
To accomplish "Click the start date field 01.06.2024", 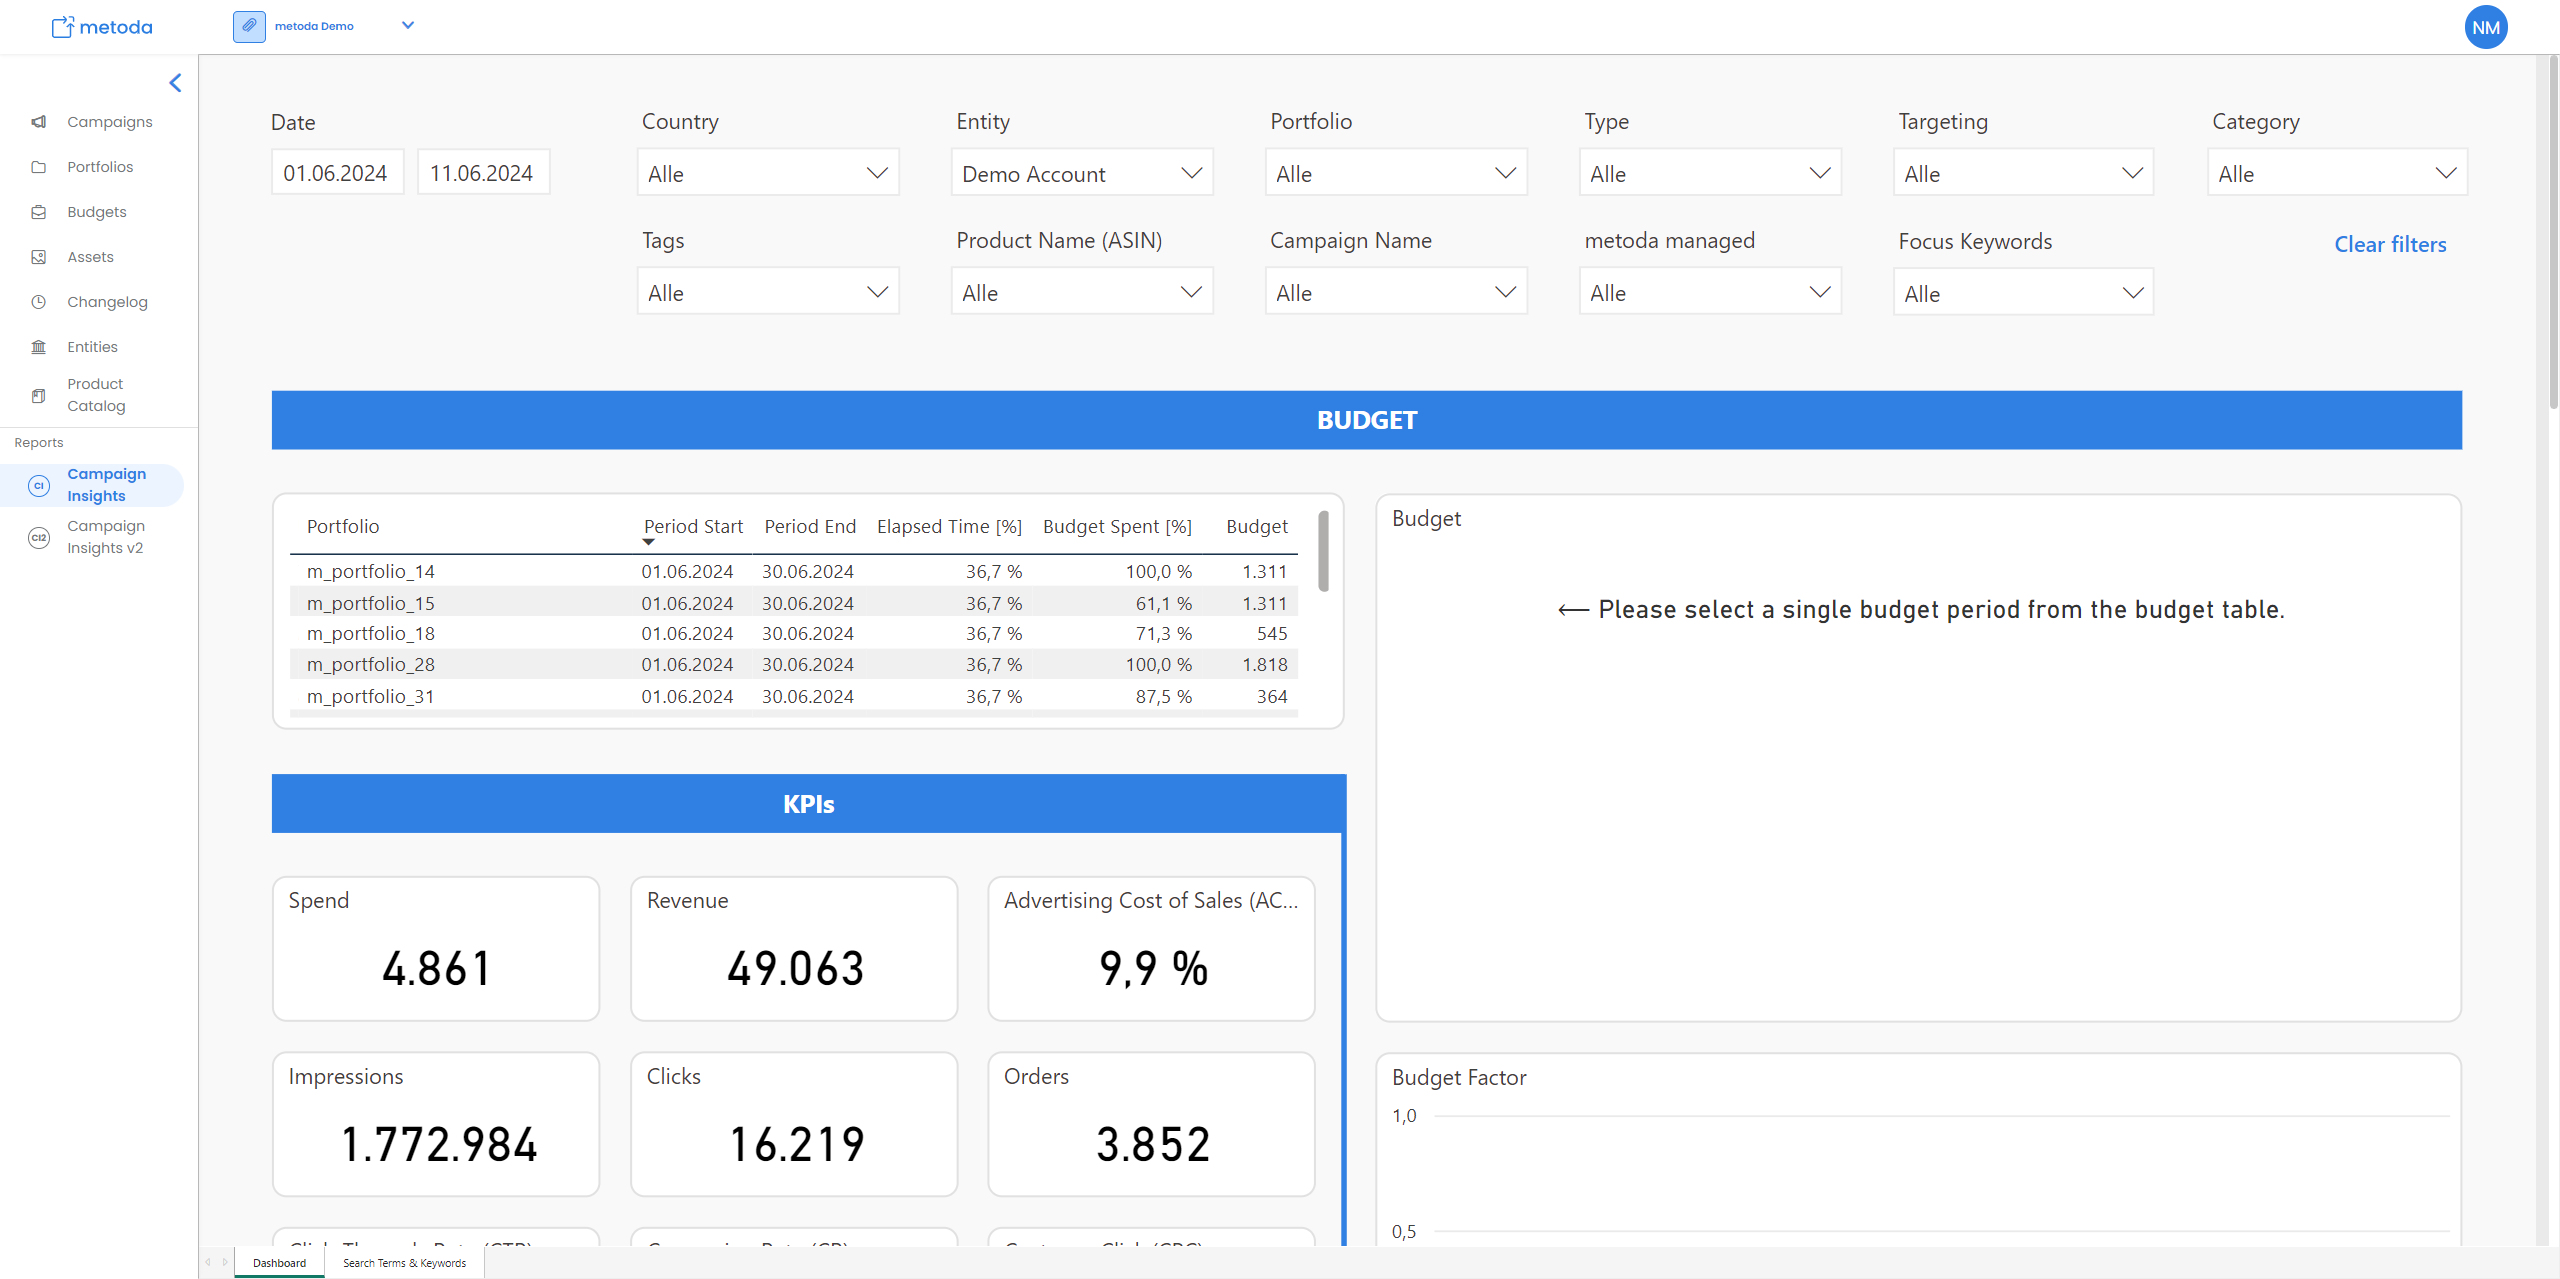I will pyautogui.click(x=337, y=173).
